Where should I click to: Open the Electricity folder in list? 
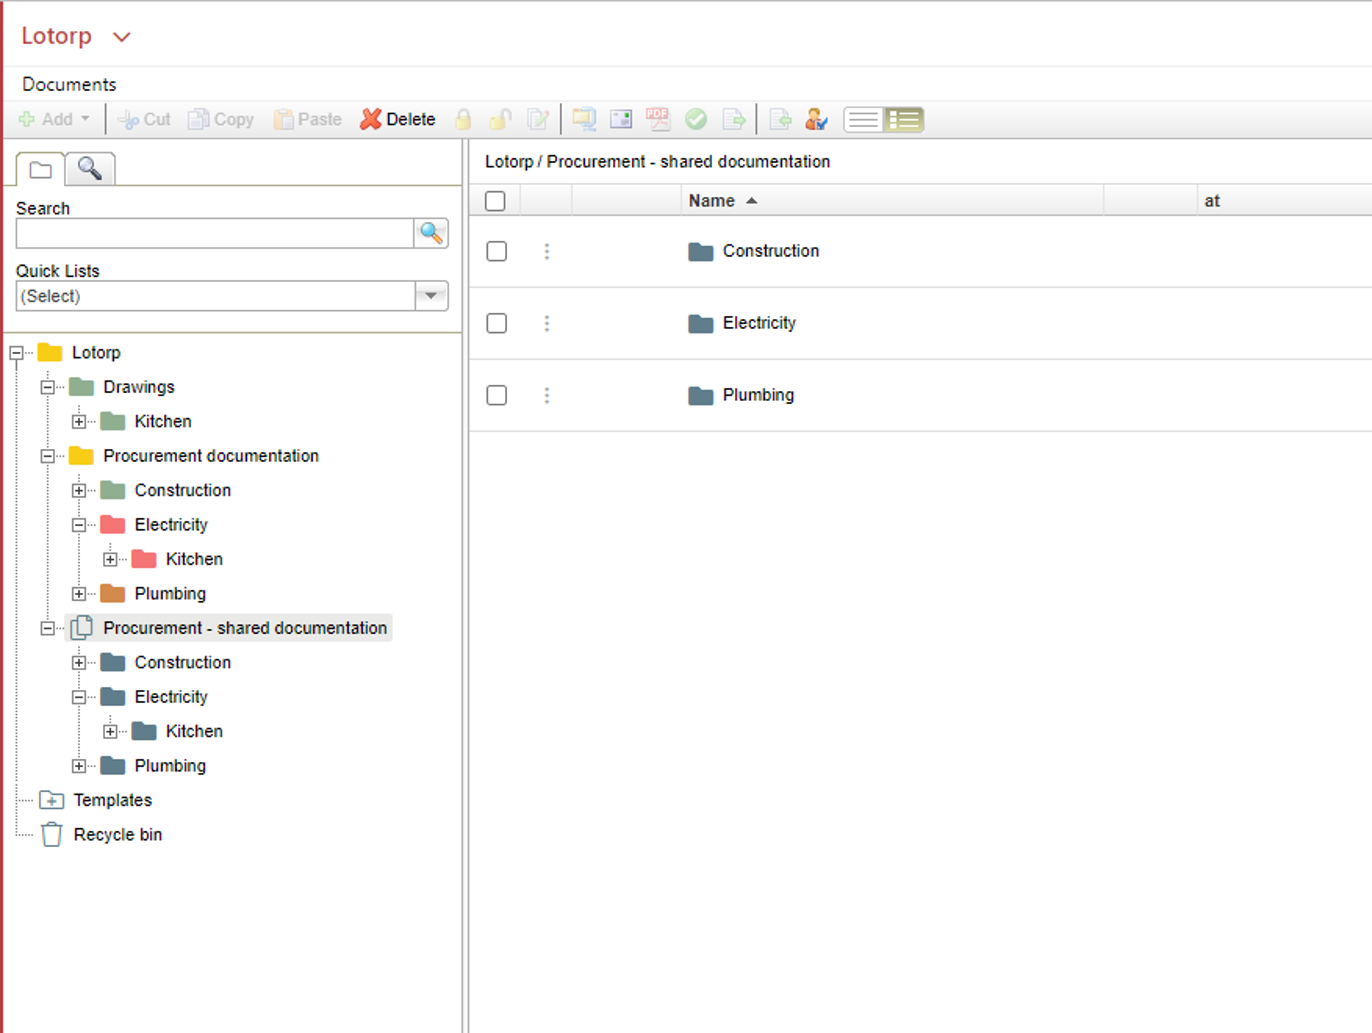pos(759,323)
